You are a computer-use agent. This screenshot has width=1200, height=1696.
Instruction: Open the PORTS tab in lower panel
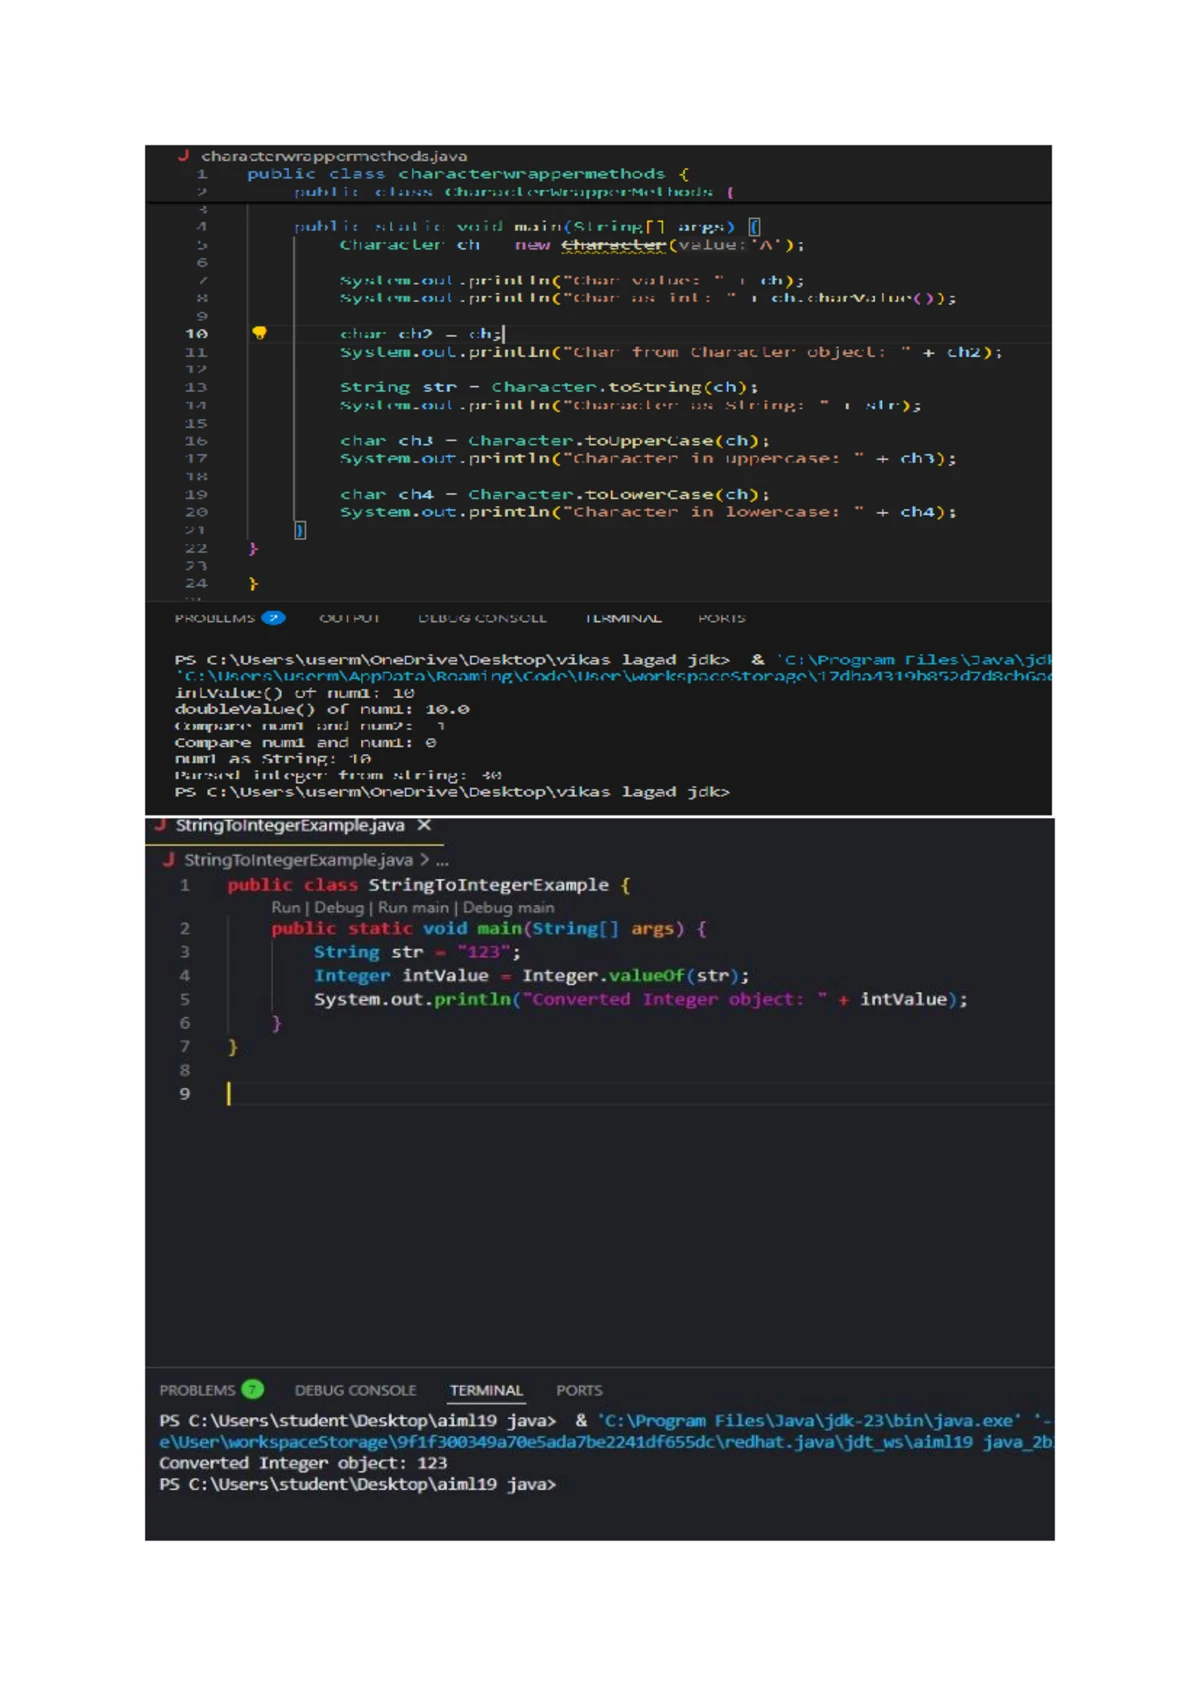coord(579,1390)
